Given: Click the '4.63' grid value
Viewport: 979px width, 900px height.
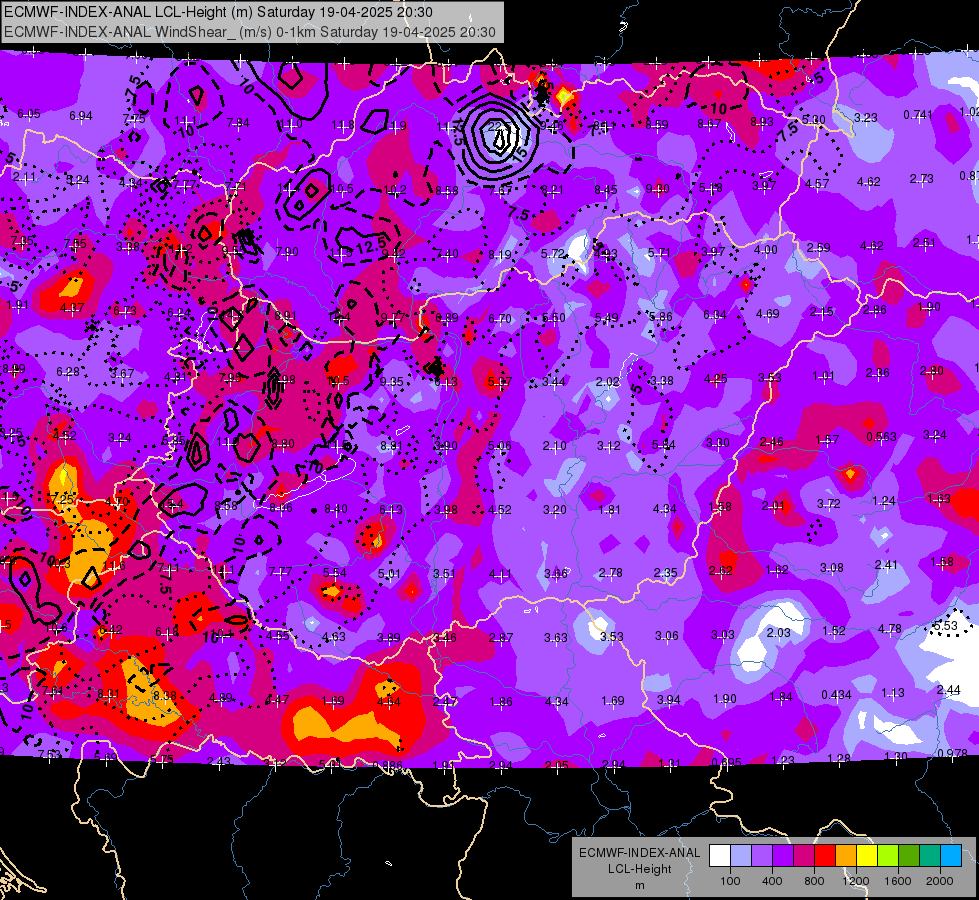Looking at the screenshot, I should (x=333, y=636).
